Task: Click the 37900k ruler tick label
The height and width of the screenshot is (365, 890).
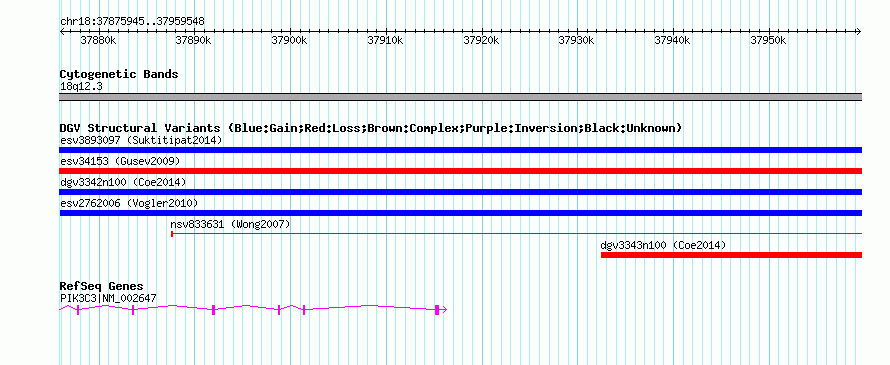Action: coord(289,40)
